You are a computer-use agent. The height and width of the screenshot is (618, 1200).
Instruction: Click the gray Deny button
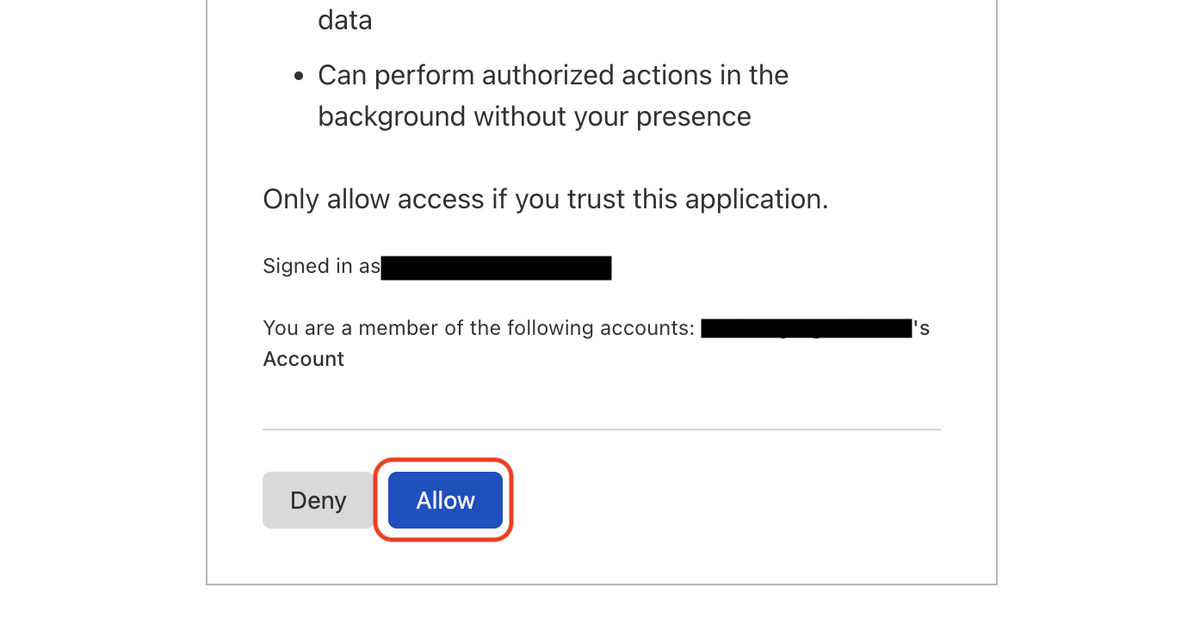[x=318, y=500]
